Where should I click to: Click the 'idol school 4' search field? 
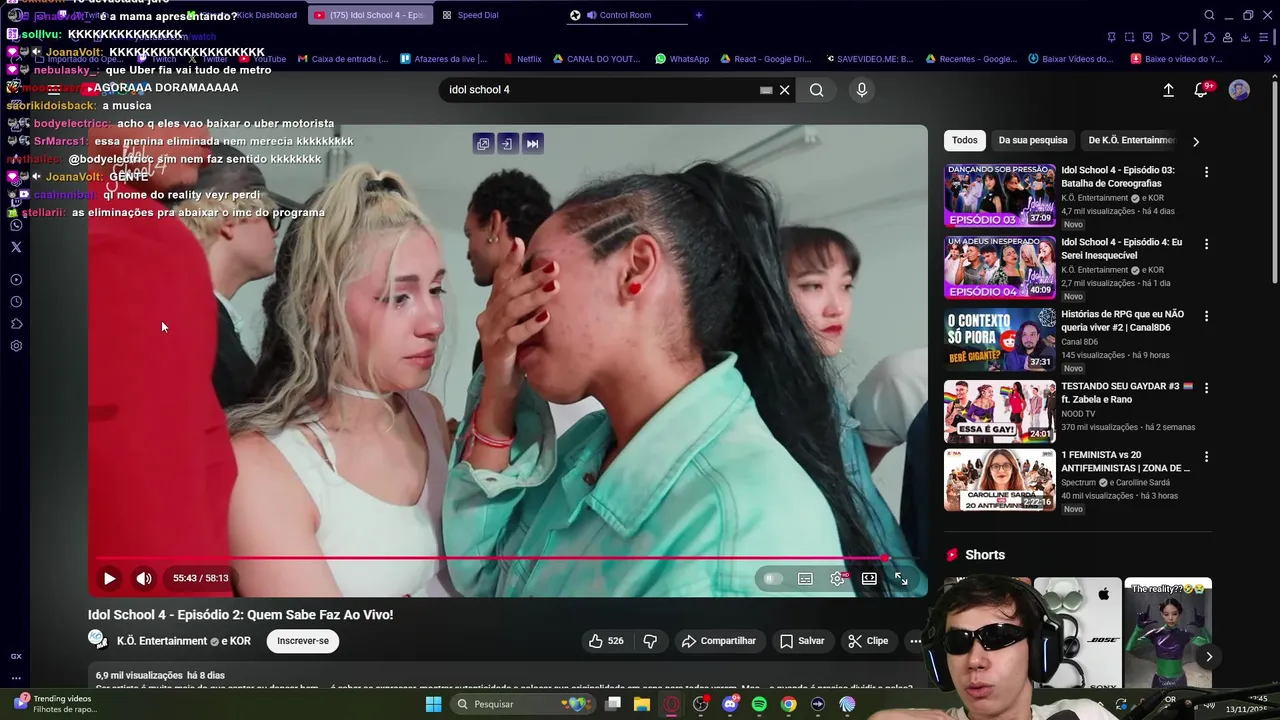[x=598, y=90]
